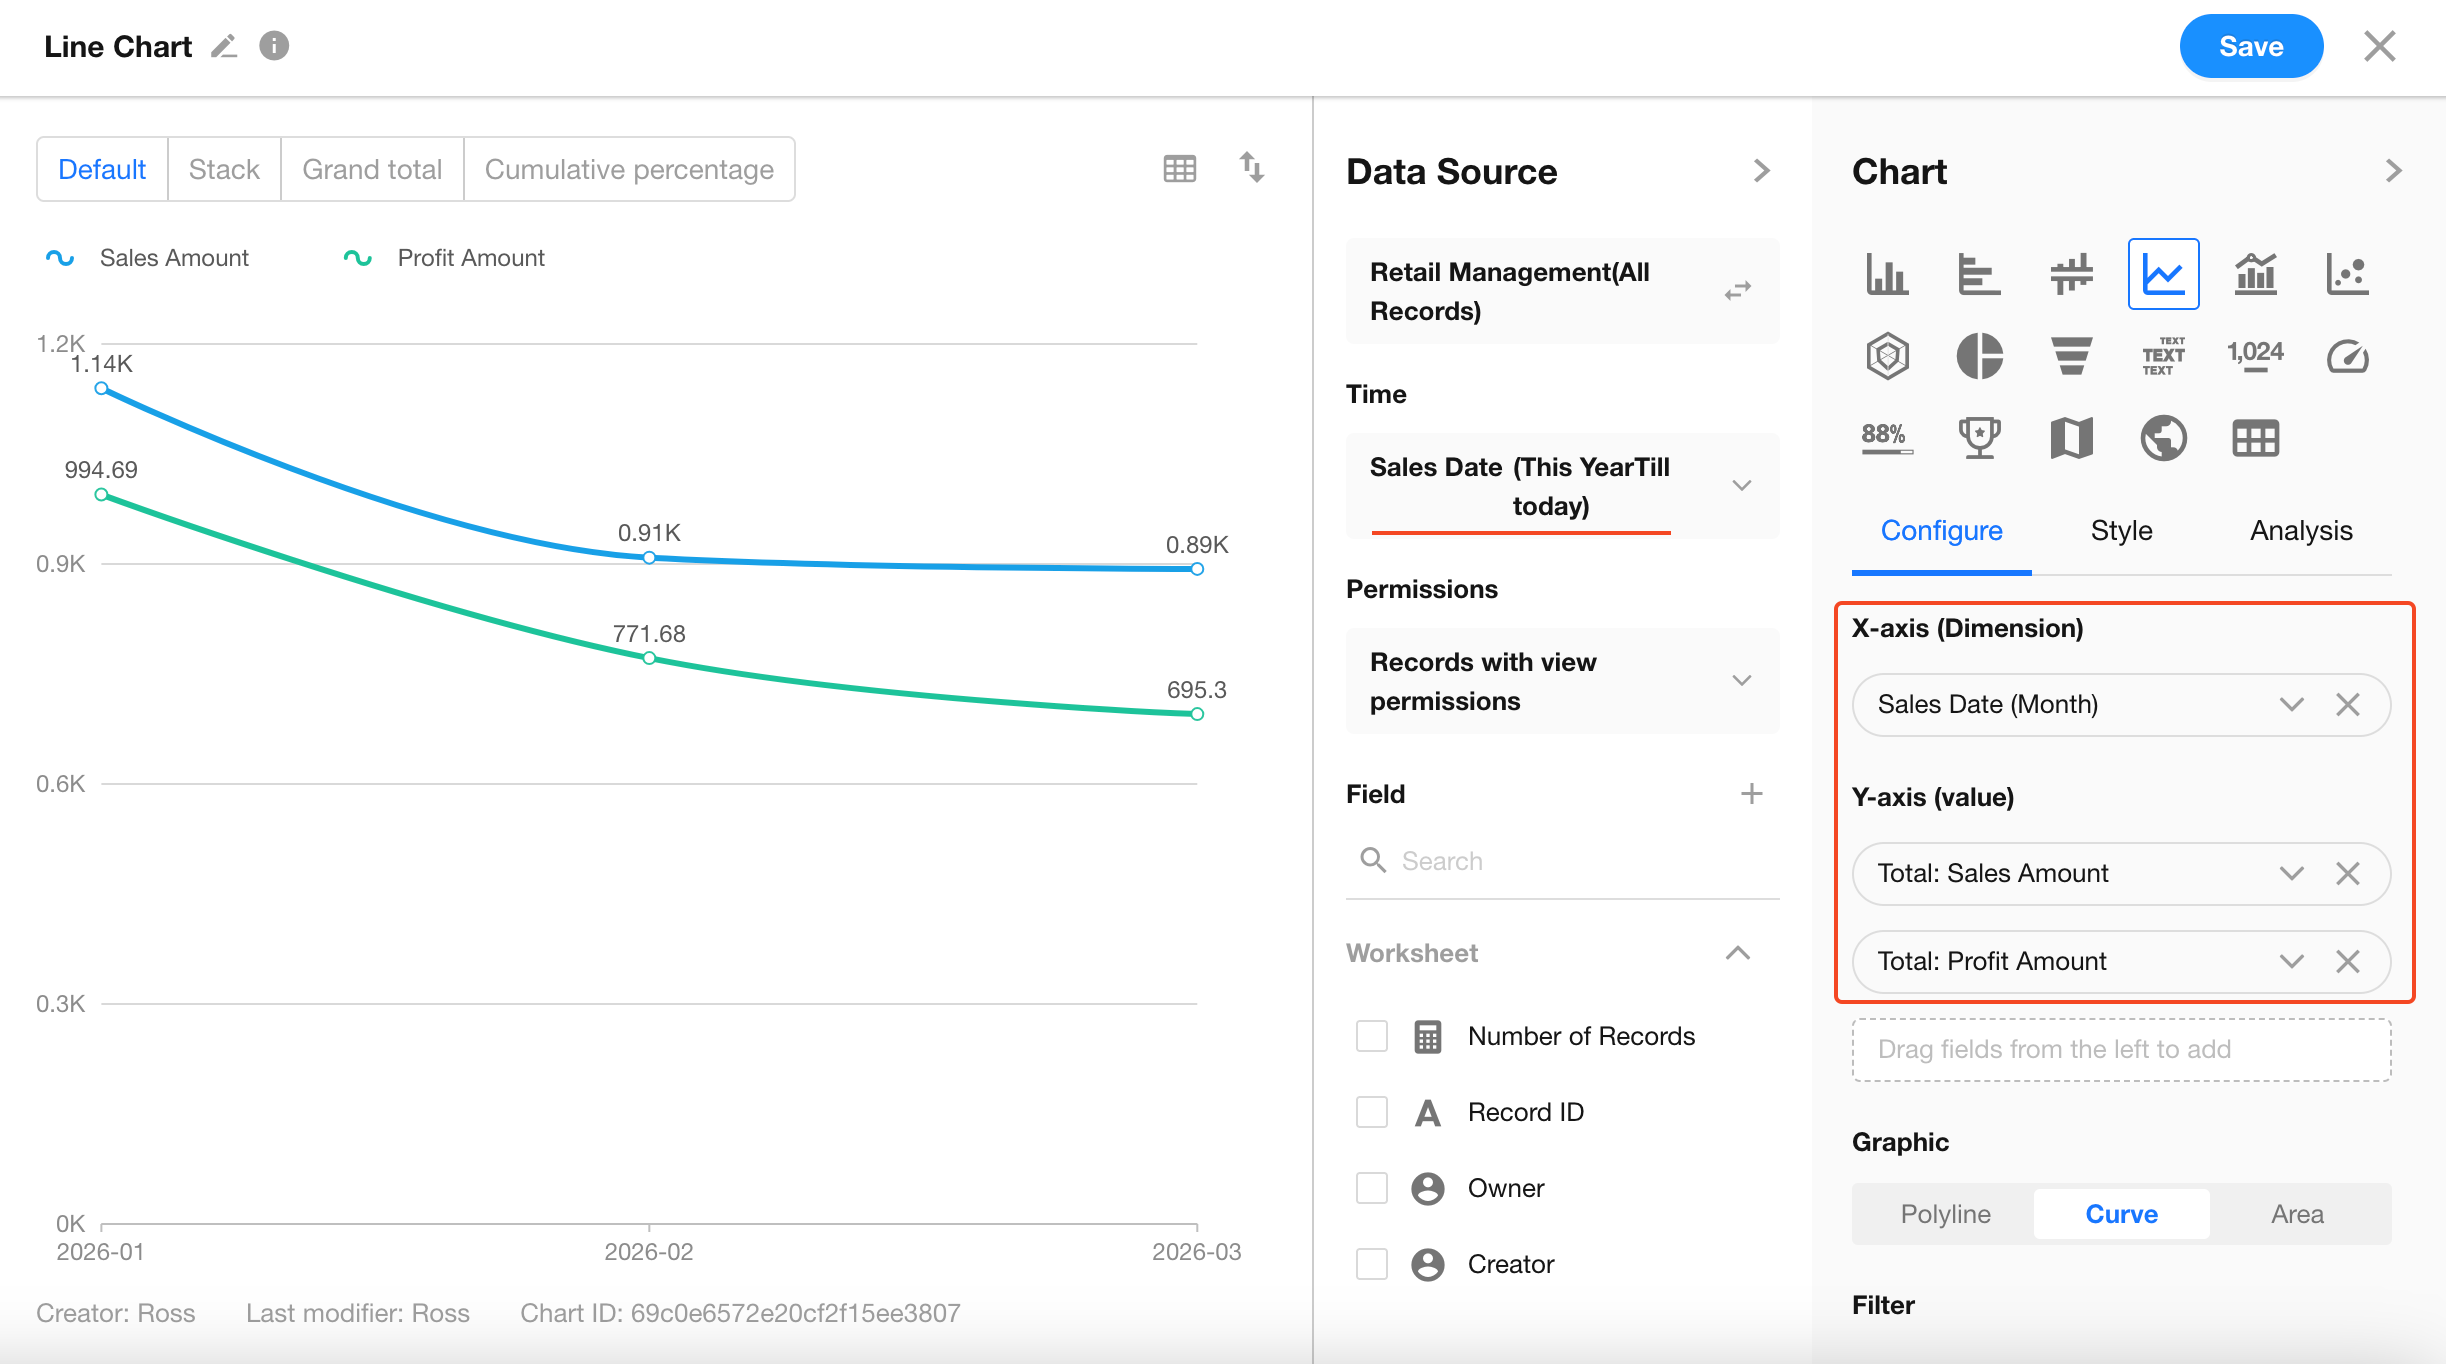Switch to the Style tab
Image resolution: width=2446 pixels, height=1364 pixels.
(2121, 530)
